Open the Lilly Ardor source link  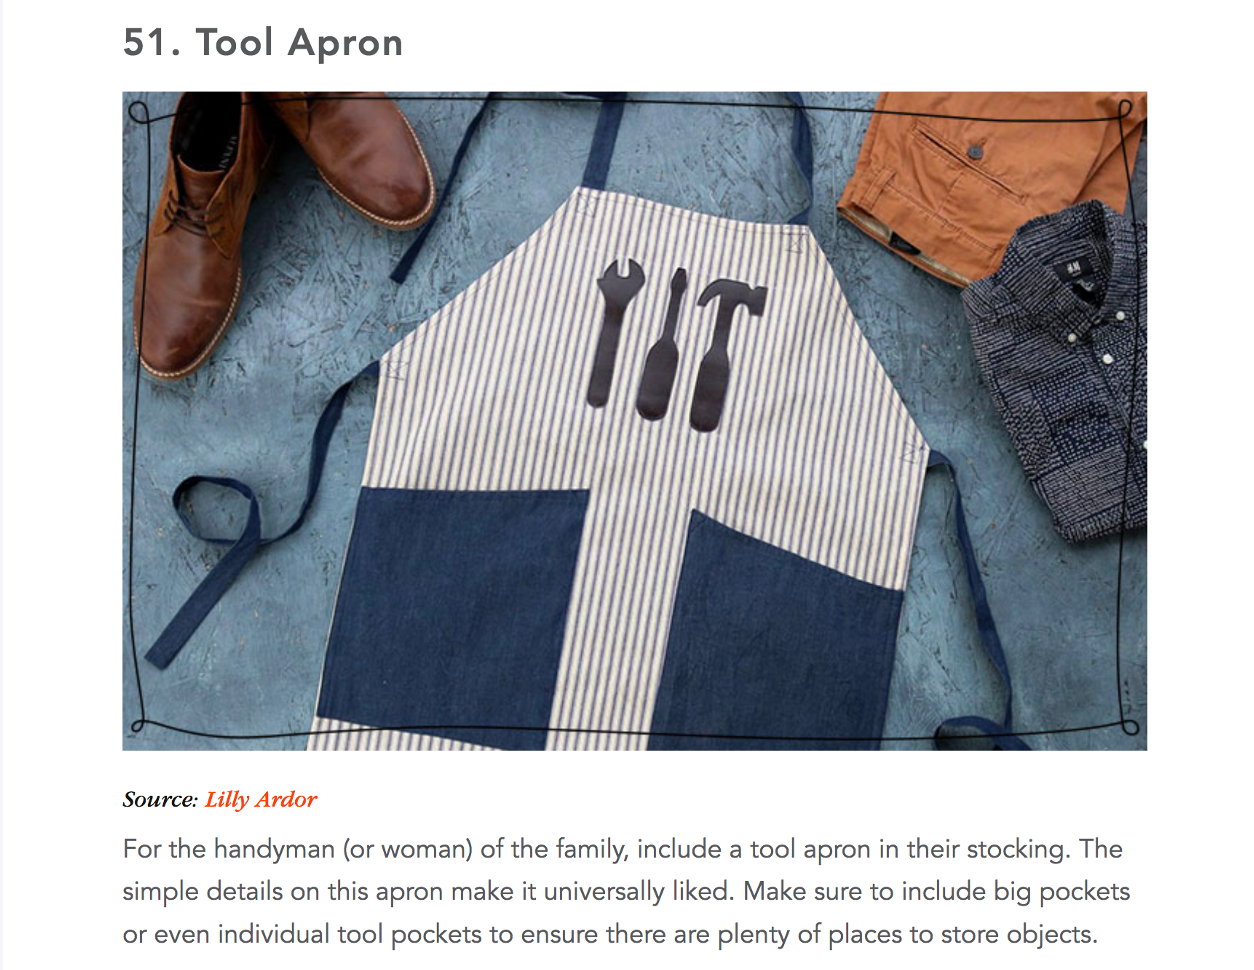(261, 800)
